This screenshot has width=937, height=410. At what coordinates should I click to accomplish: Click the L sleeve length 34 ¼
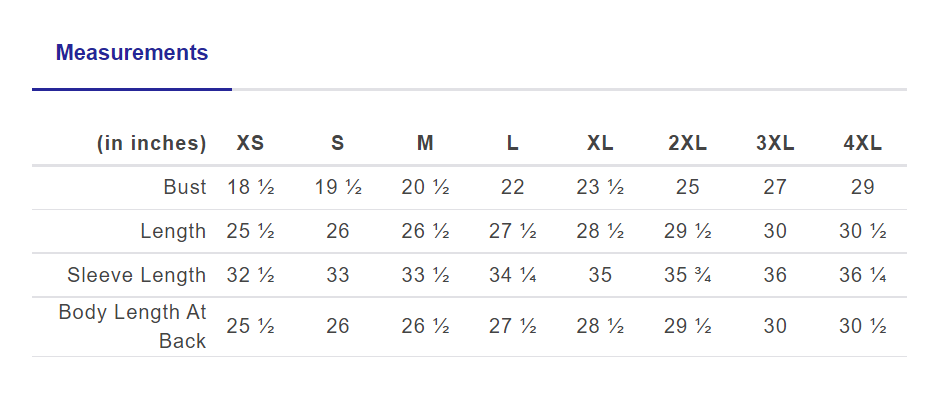[513, 275]
